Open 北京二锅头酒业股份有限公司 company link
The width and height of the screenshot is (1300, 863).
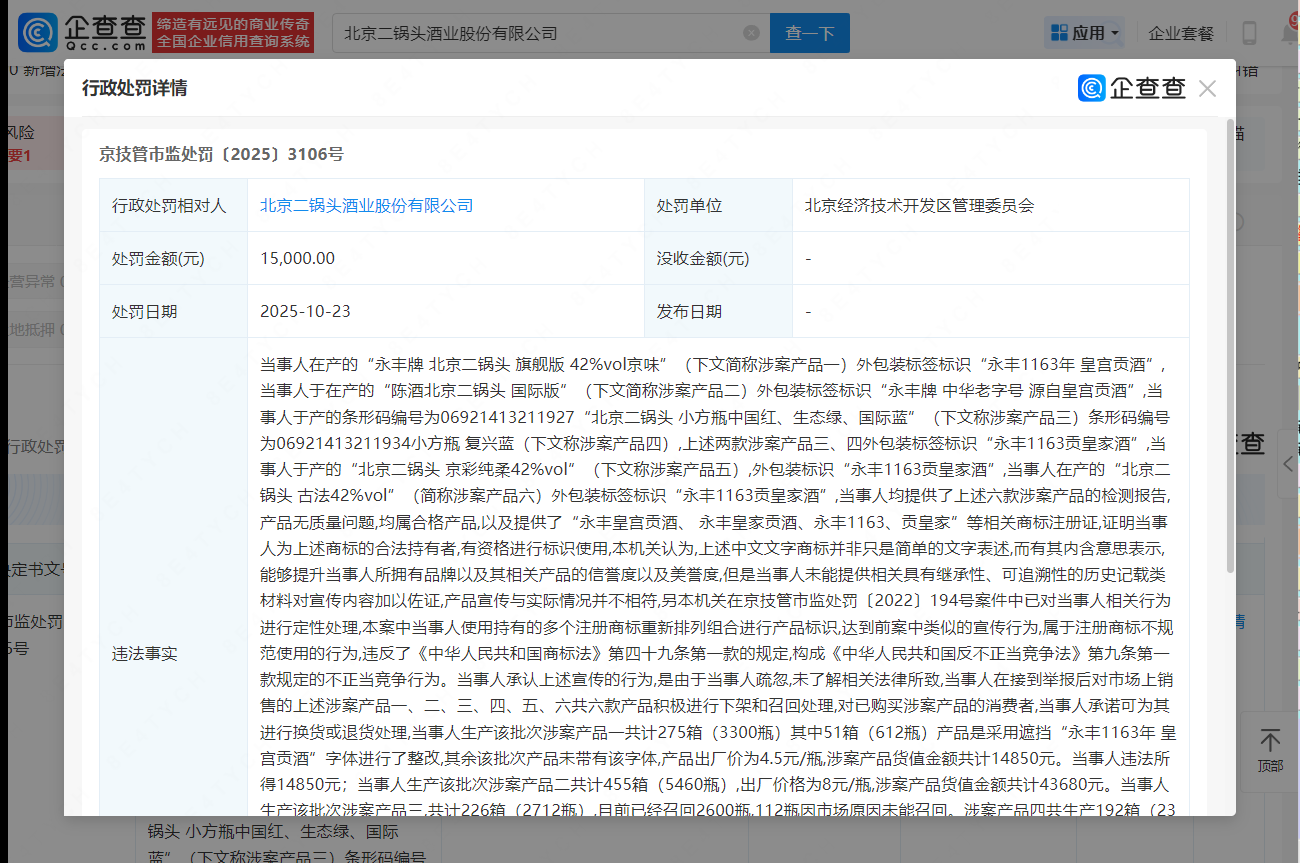point(366,205)
